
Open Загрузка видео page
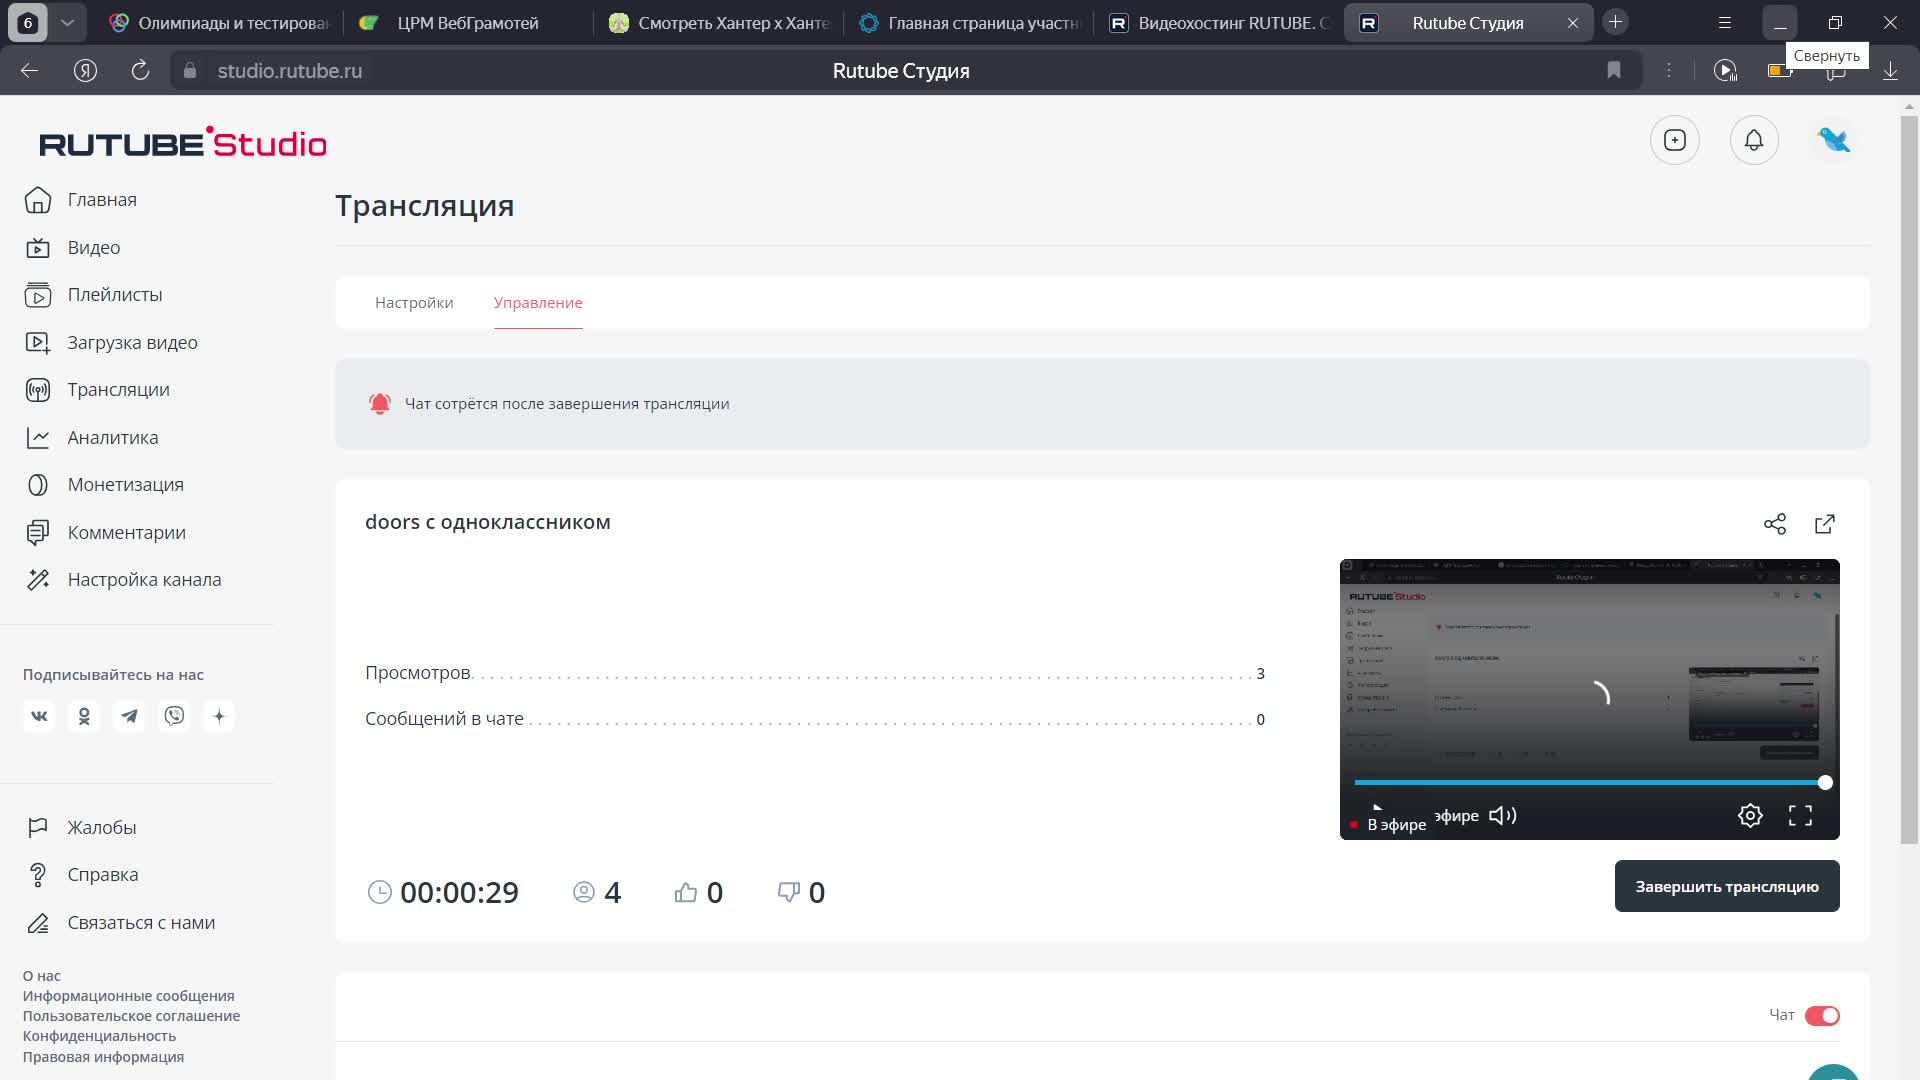coord(111,343)
